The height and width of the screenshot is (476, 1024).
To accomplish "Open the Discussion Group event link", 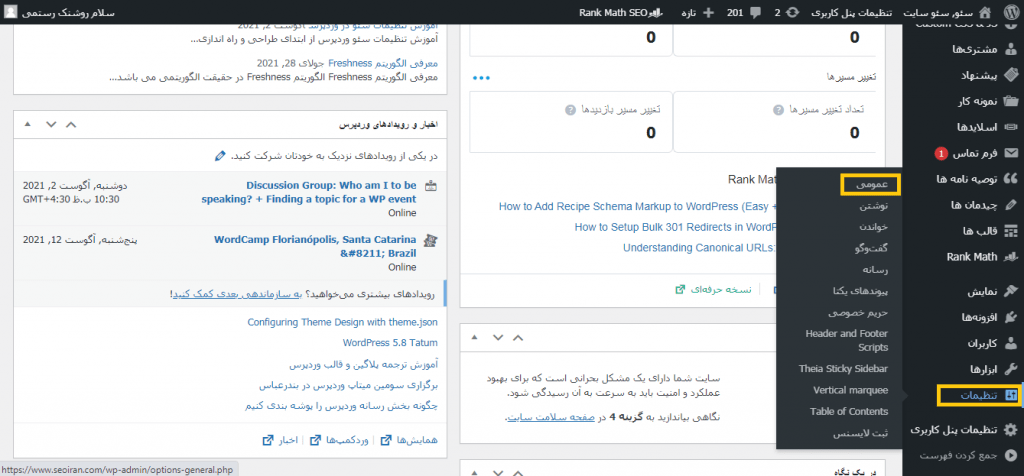I will pyautogui.click(x=309, y=193).
